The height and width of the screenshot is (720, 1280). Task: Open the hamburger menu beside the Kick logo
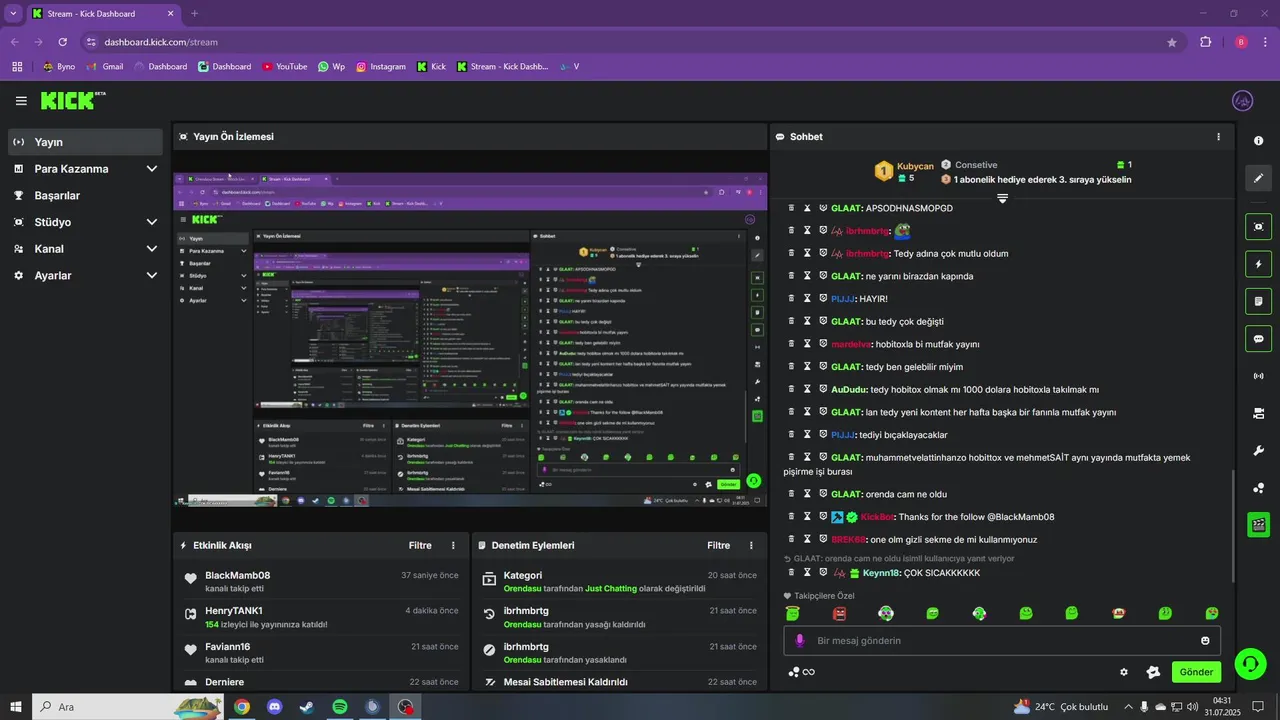coord(21,101)
